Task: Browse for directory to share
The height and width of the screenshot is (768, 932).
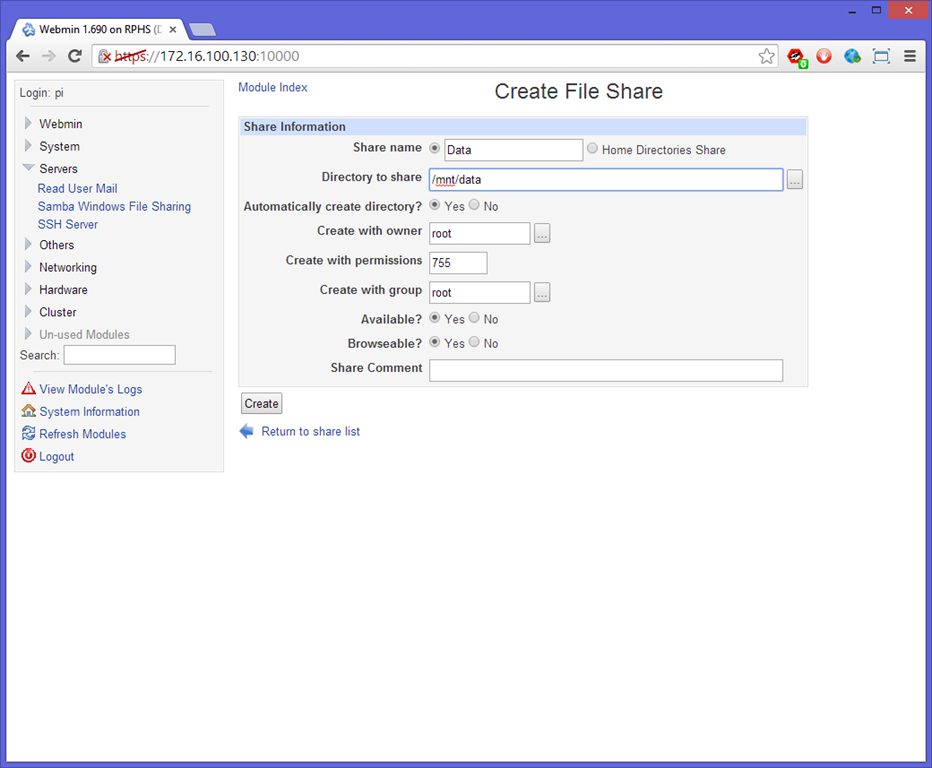Action: [x=794, y=180]
